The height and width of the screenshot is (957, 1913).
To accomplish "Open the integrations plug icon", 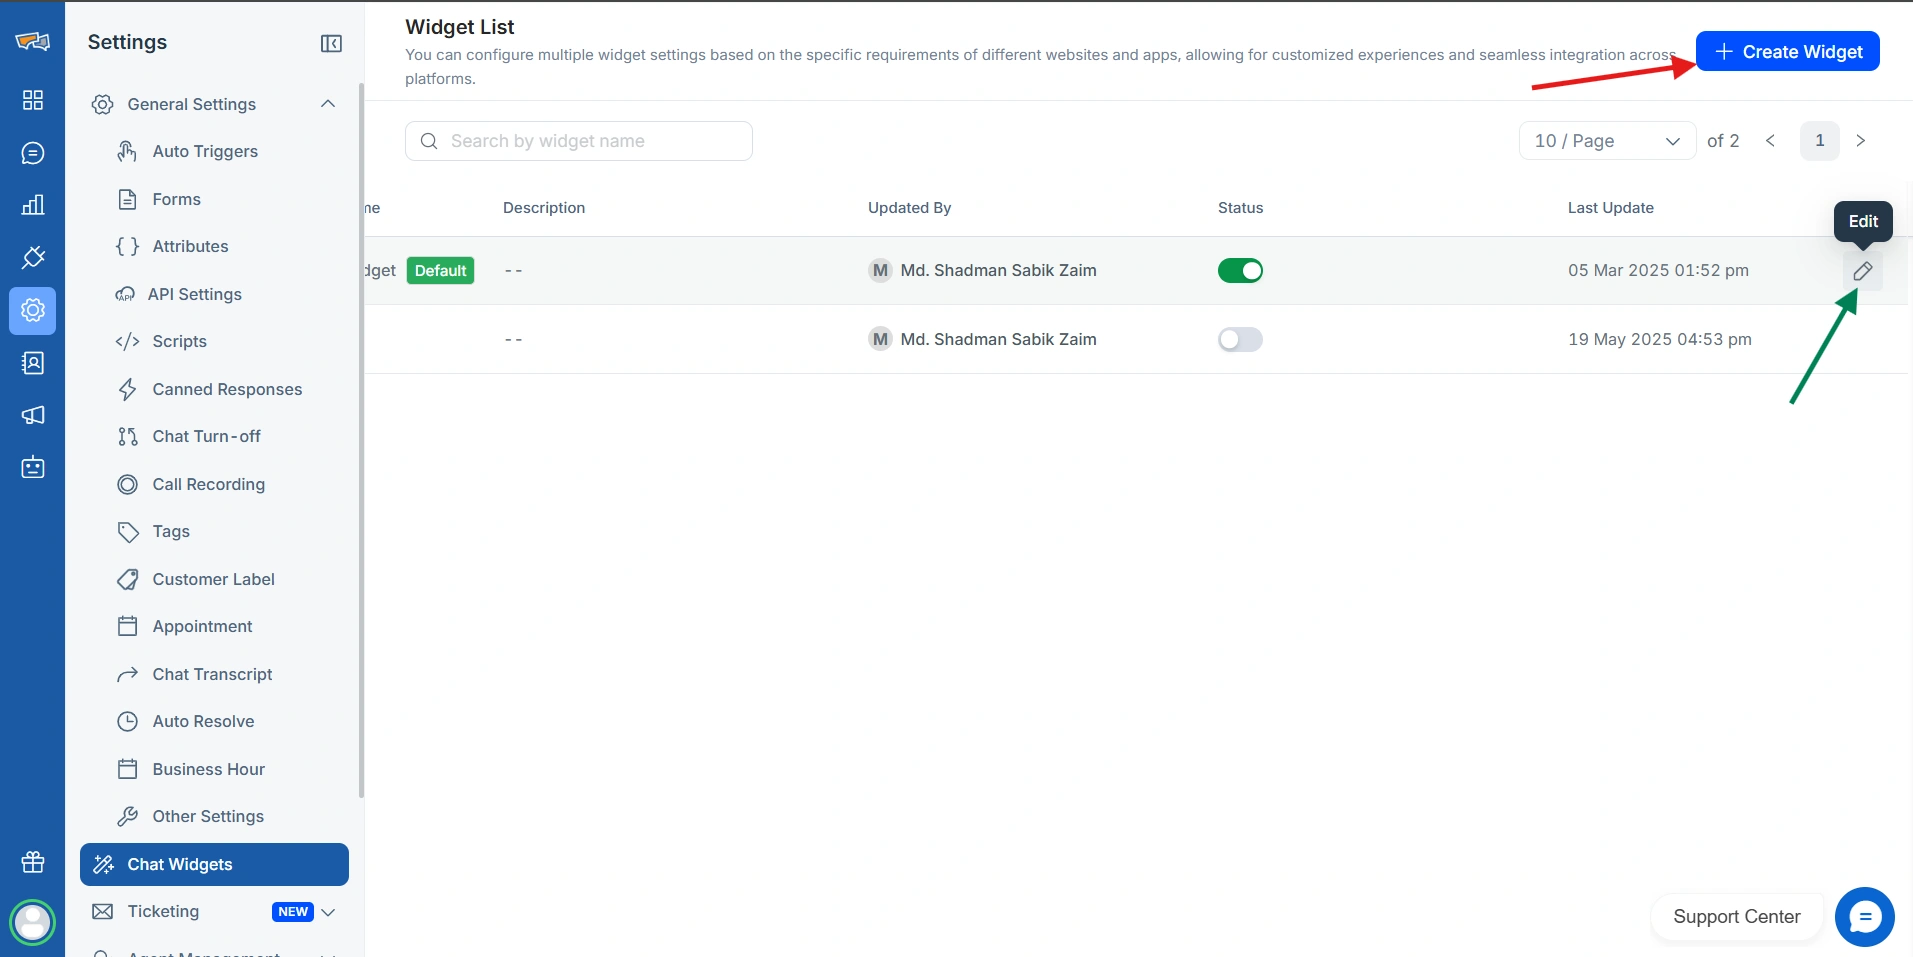I will [33, 258].
